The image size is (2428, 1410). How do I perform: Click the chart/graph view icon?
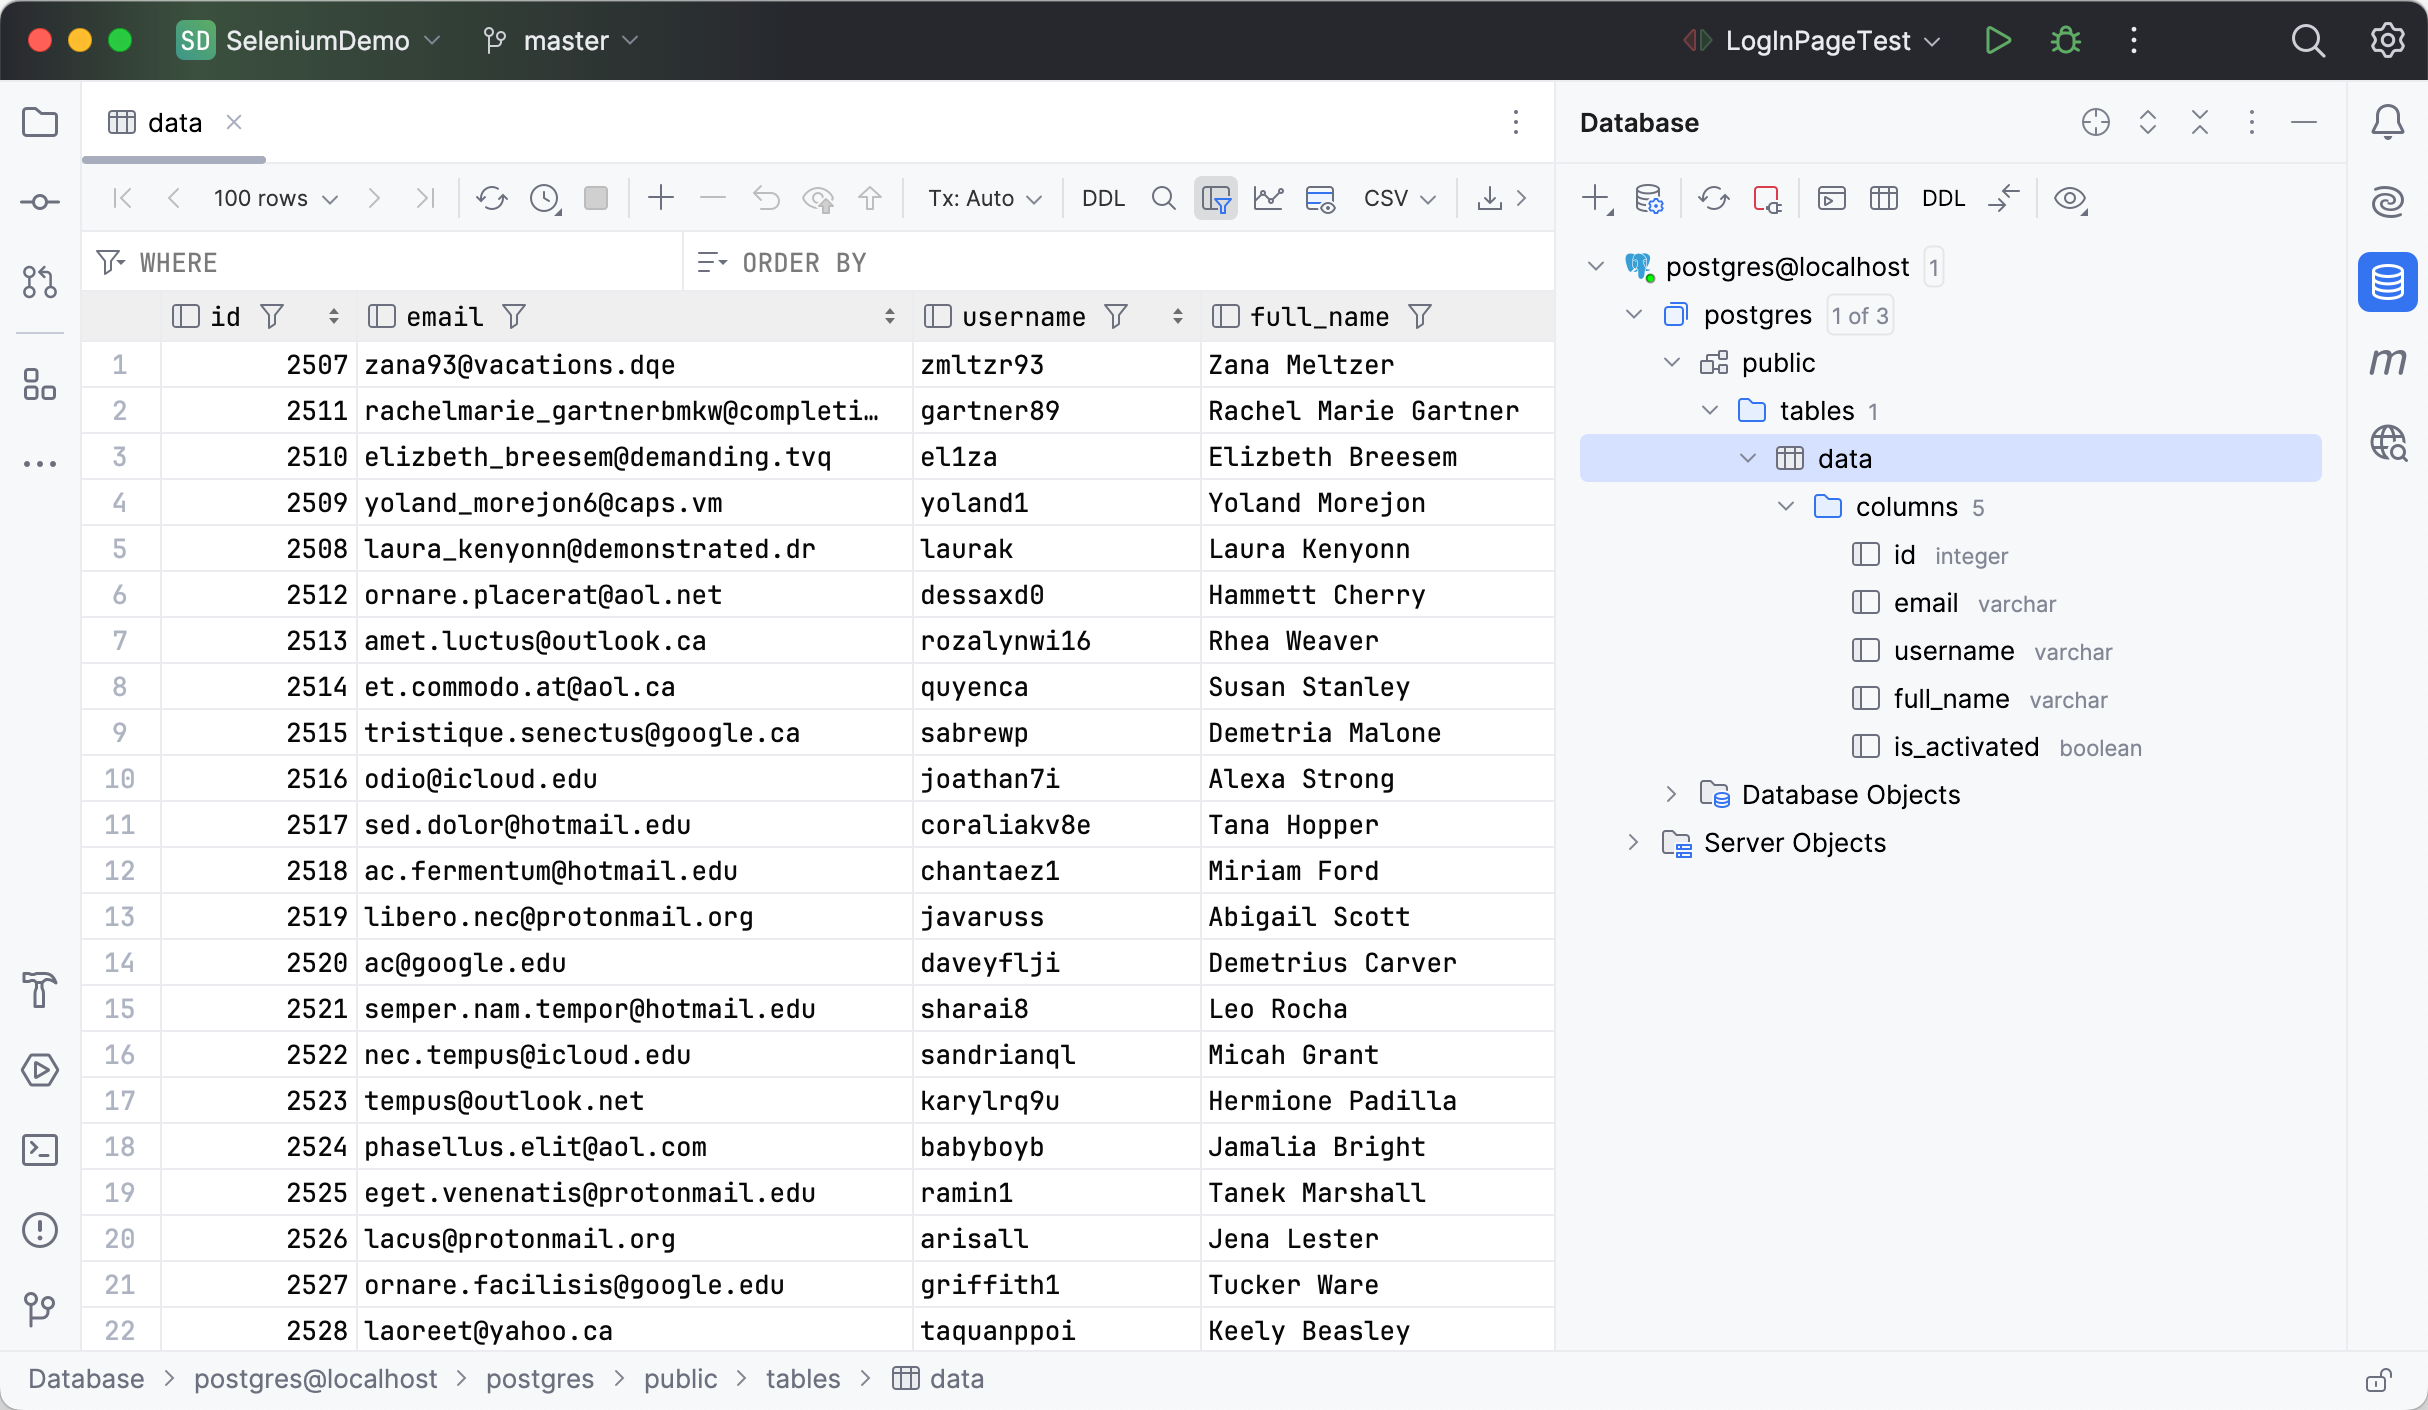pyautogui.click(x=1269, y=198)
